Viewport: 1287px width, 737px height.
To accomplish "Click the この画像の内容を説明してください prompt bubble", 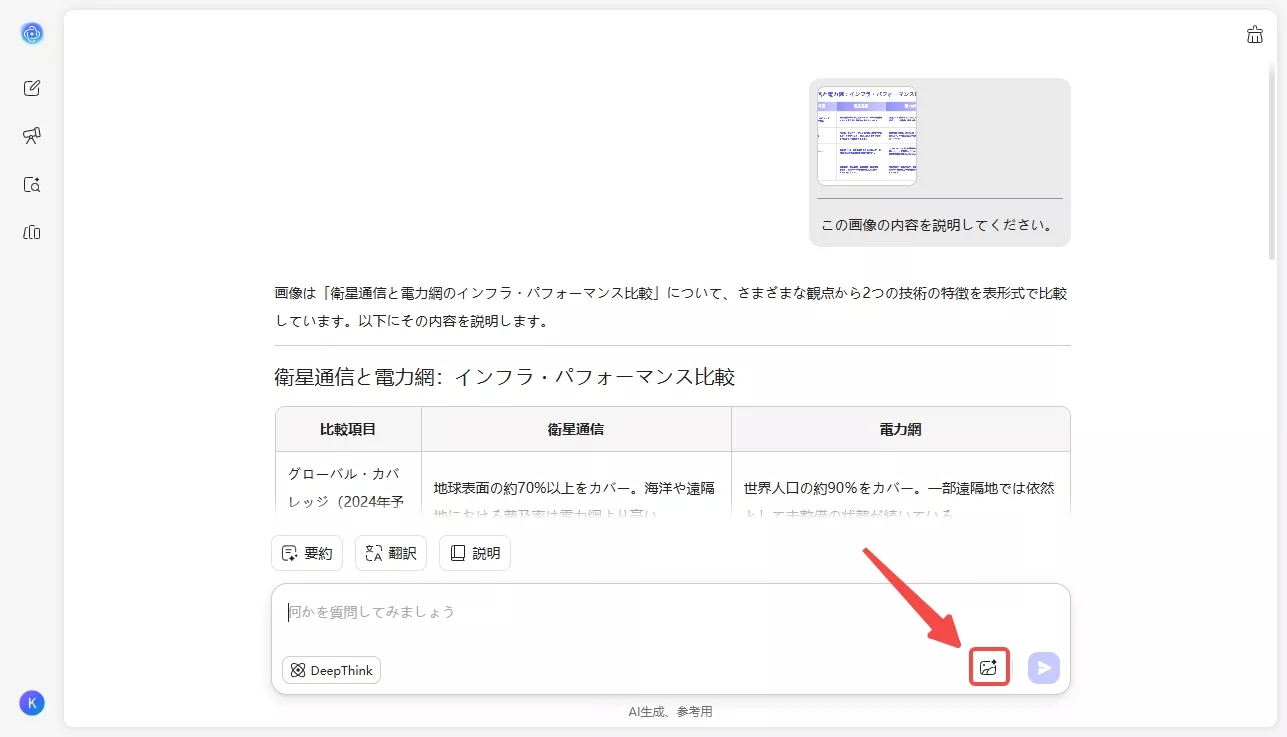I will point(938,225).
